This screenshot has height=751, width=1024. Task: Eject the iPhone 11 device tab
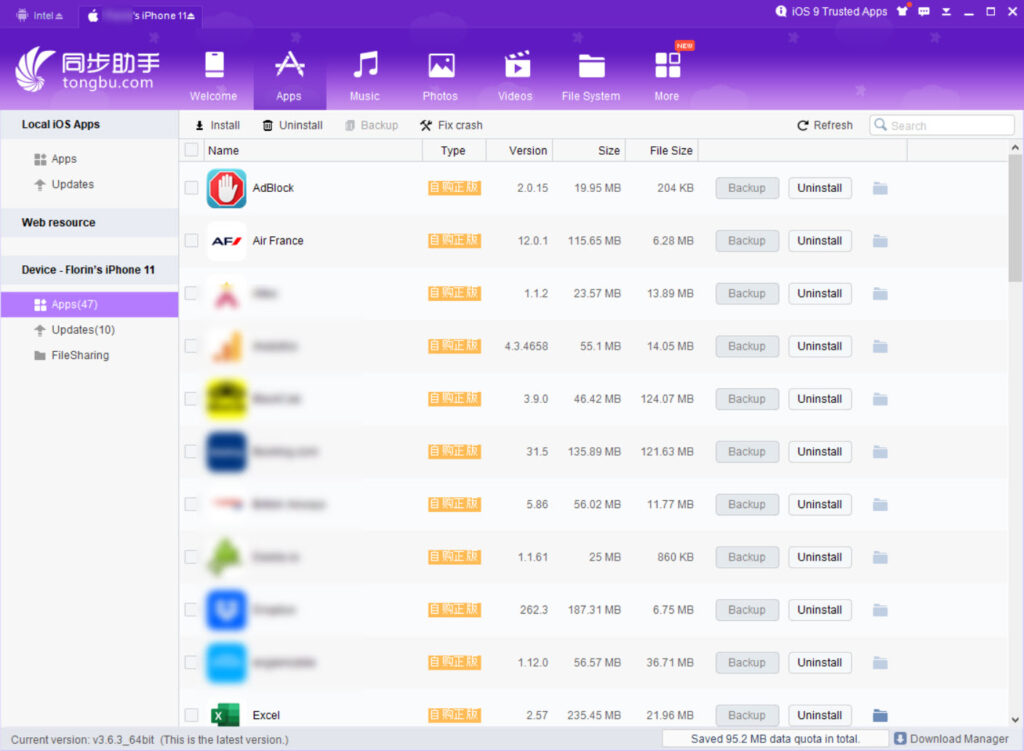click(x=191, y=16)
